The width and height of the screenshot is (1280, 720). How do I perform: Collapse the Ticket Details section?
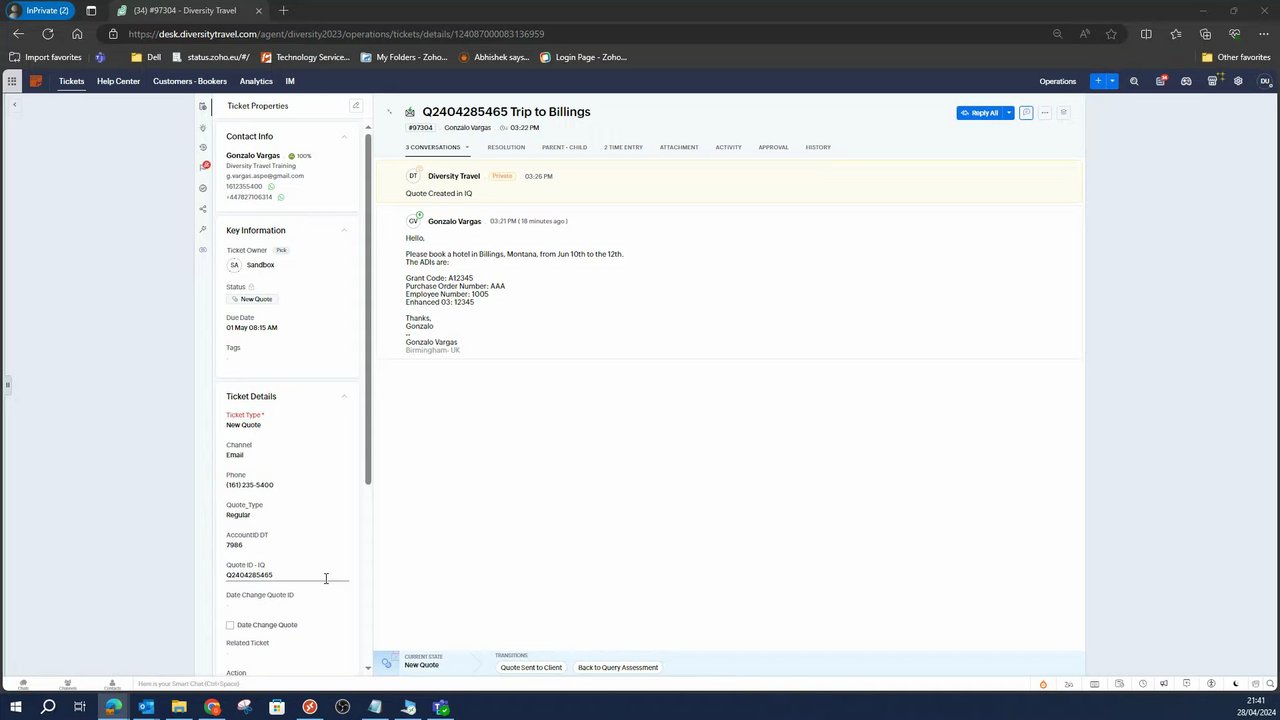[x=344, y=397]
